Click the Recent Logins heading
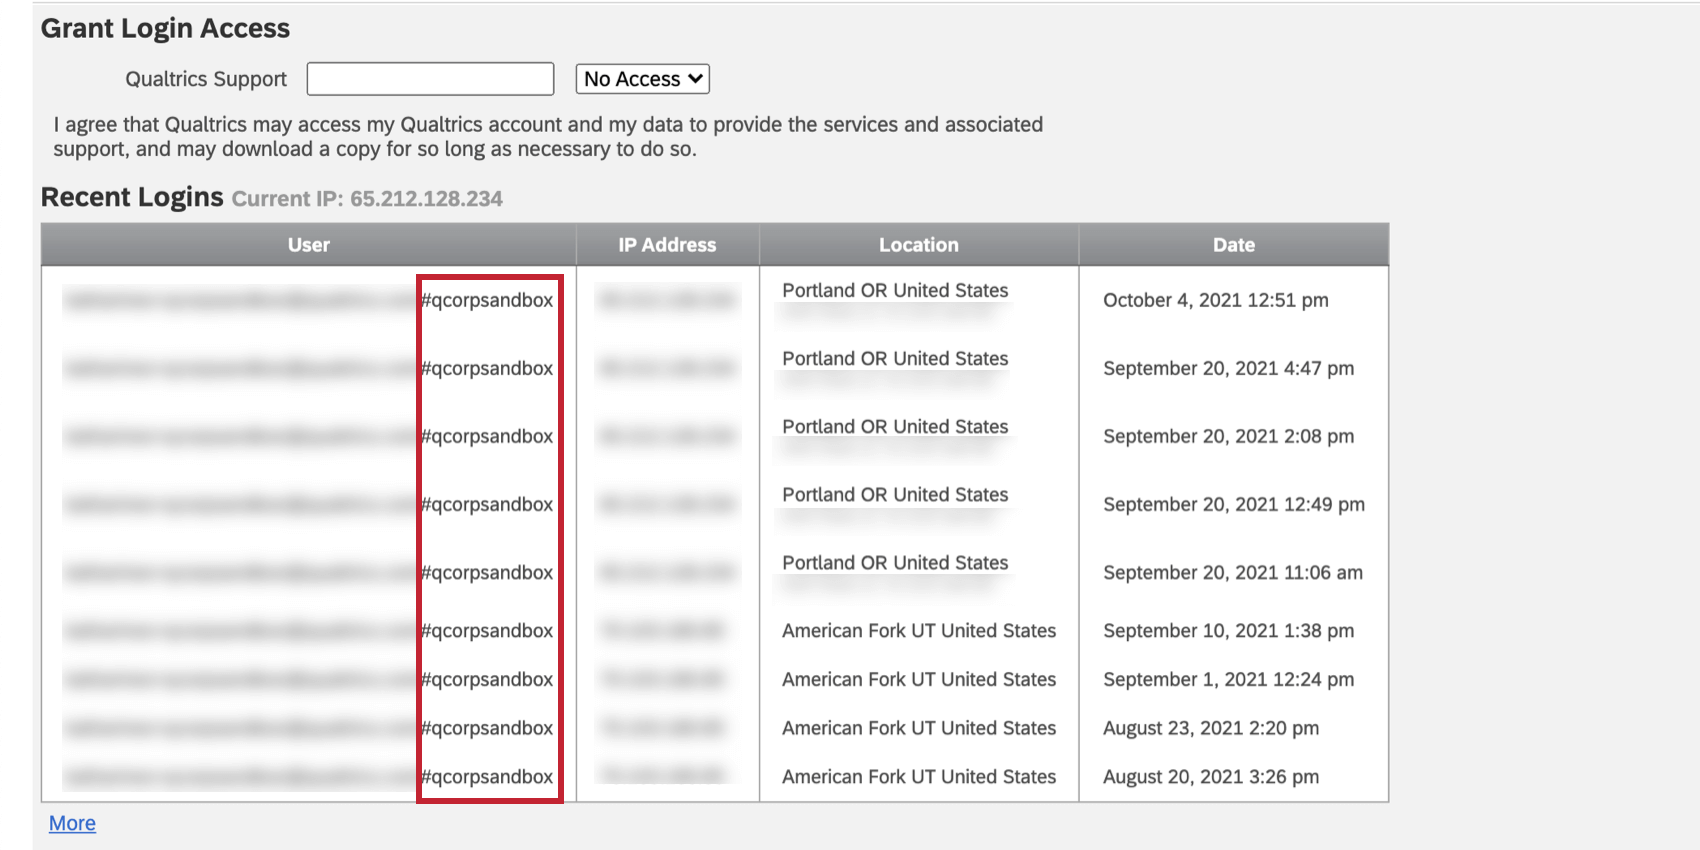 pyautogui.click(x=131, y=197)
